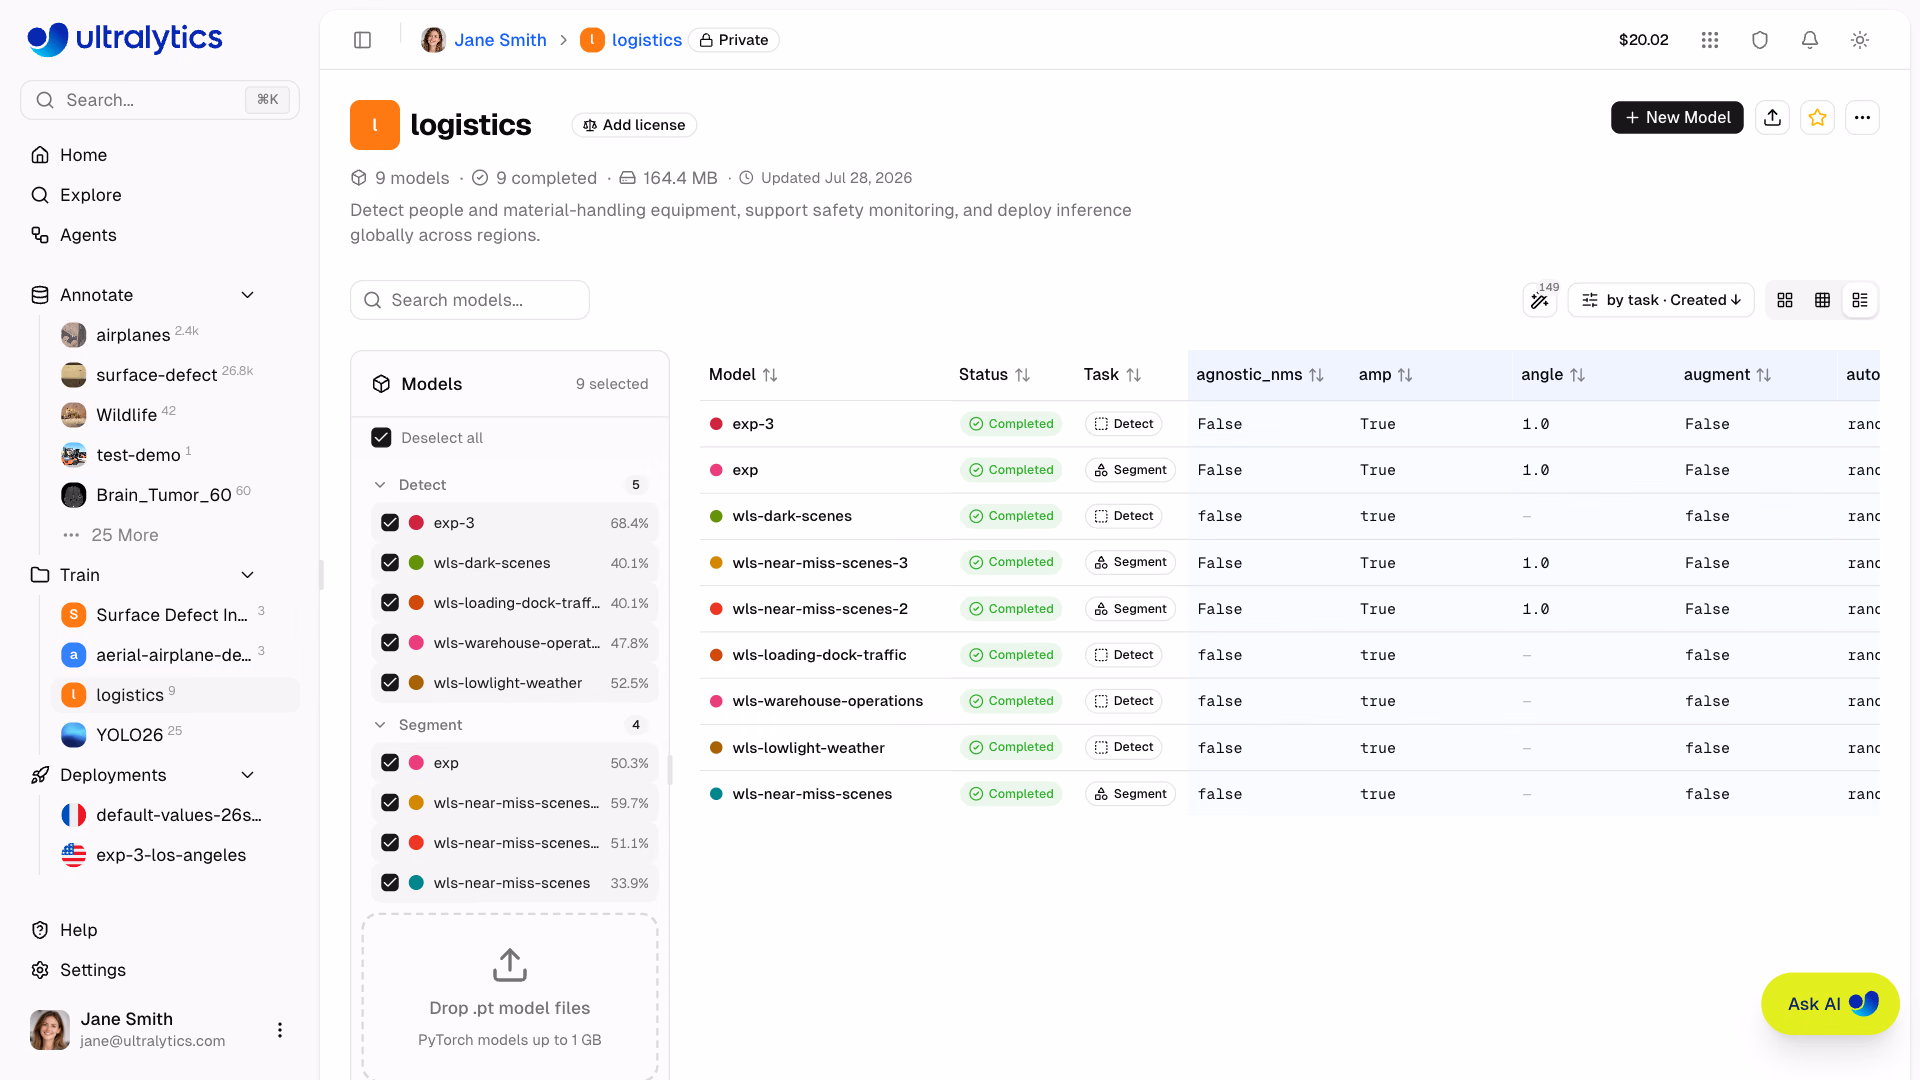Open the three-dot project options menu
1920x1080 pixels.
(1862, 118)
